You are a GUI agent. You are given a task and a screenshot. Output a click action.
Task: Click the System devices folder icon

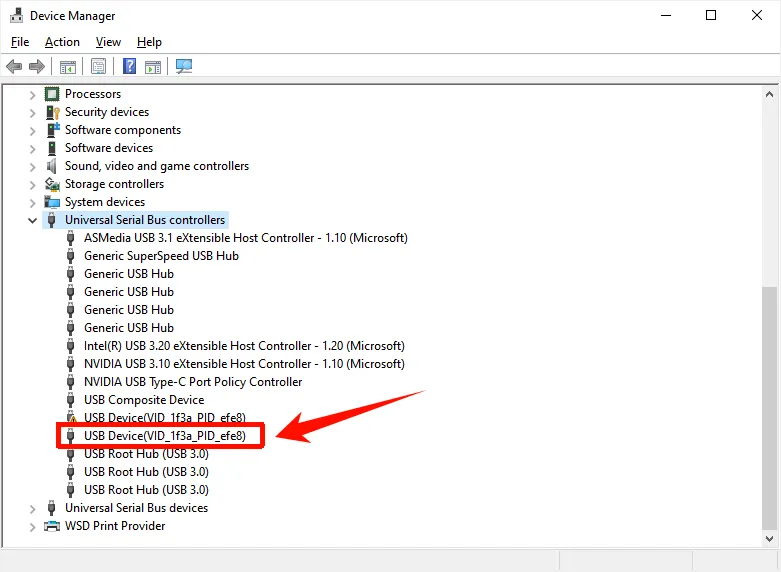click(x=52, y=202)
